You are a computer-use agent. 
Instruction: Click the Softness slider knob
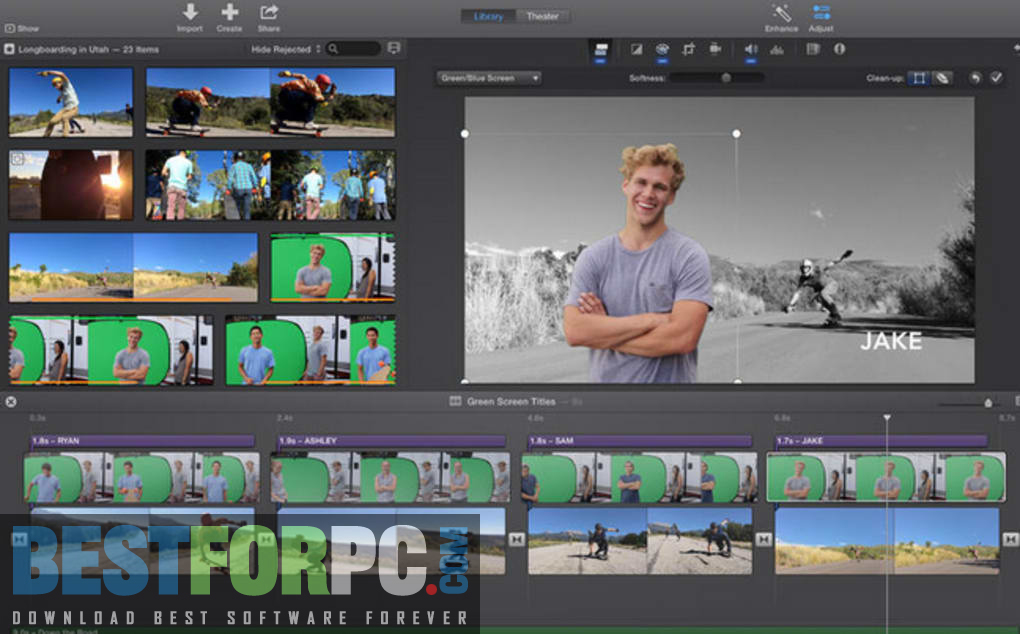(726, 78)
